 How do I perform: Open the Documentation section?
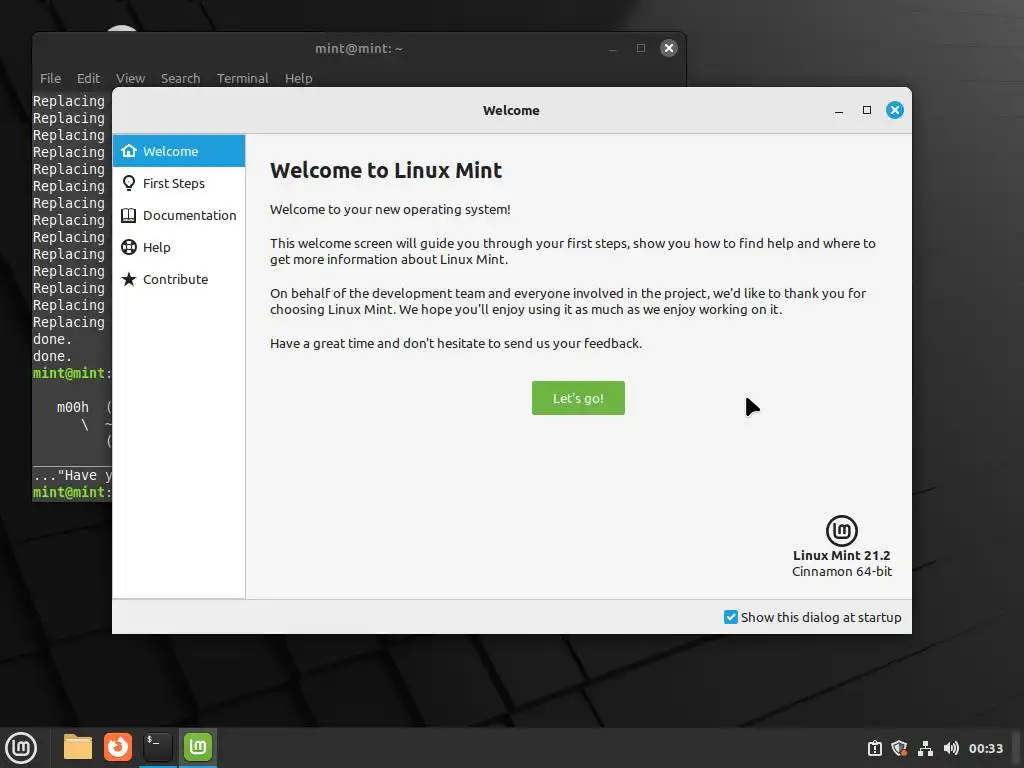click(x=178, y=216)
